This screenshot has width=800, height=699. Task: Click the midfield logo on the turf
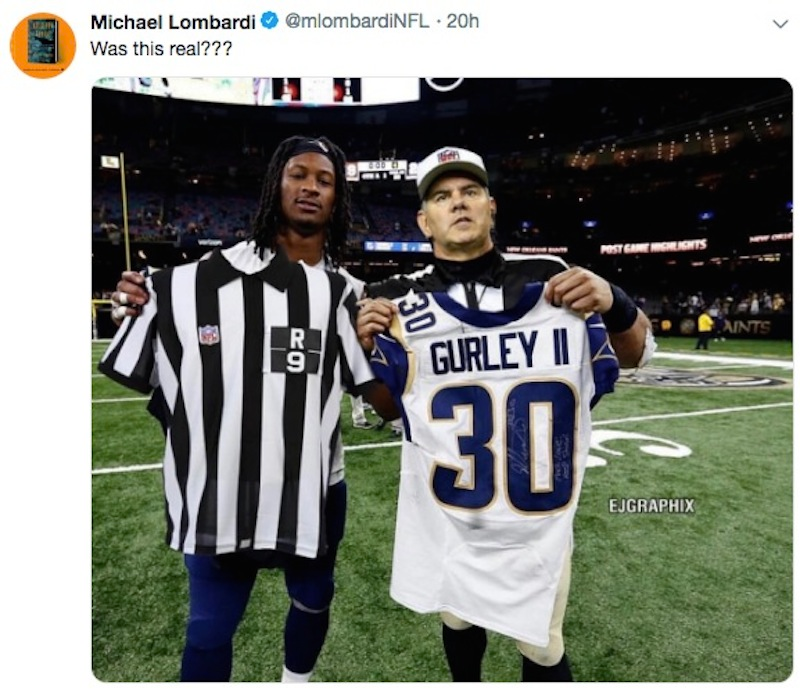[x=702, y=379]
